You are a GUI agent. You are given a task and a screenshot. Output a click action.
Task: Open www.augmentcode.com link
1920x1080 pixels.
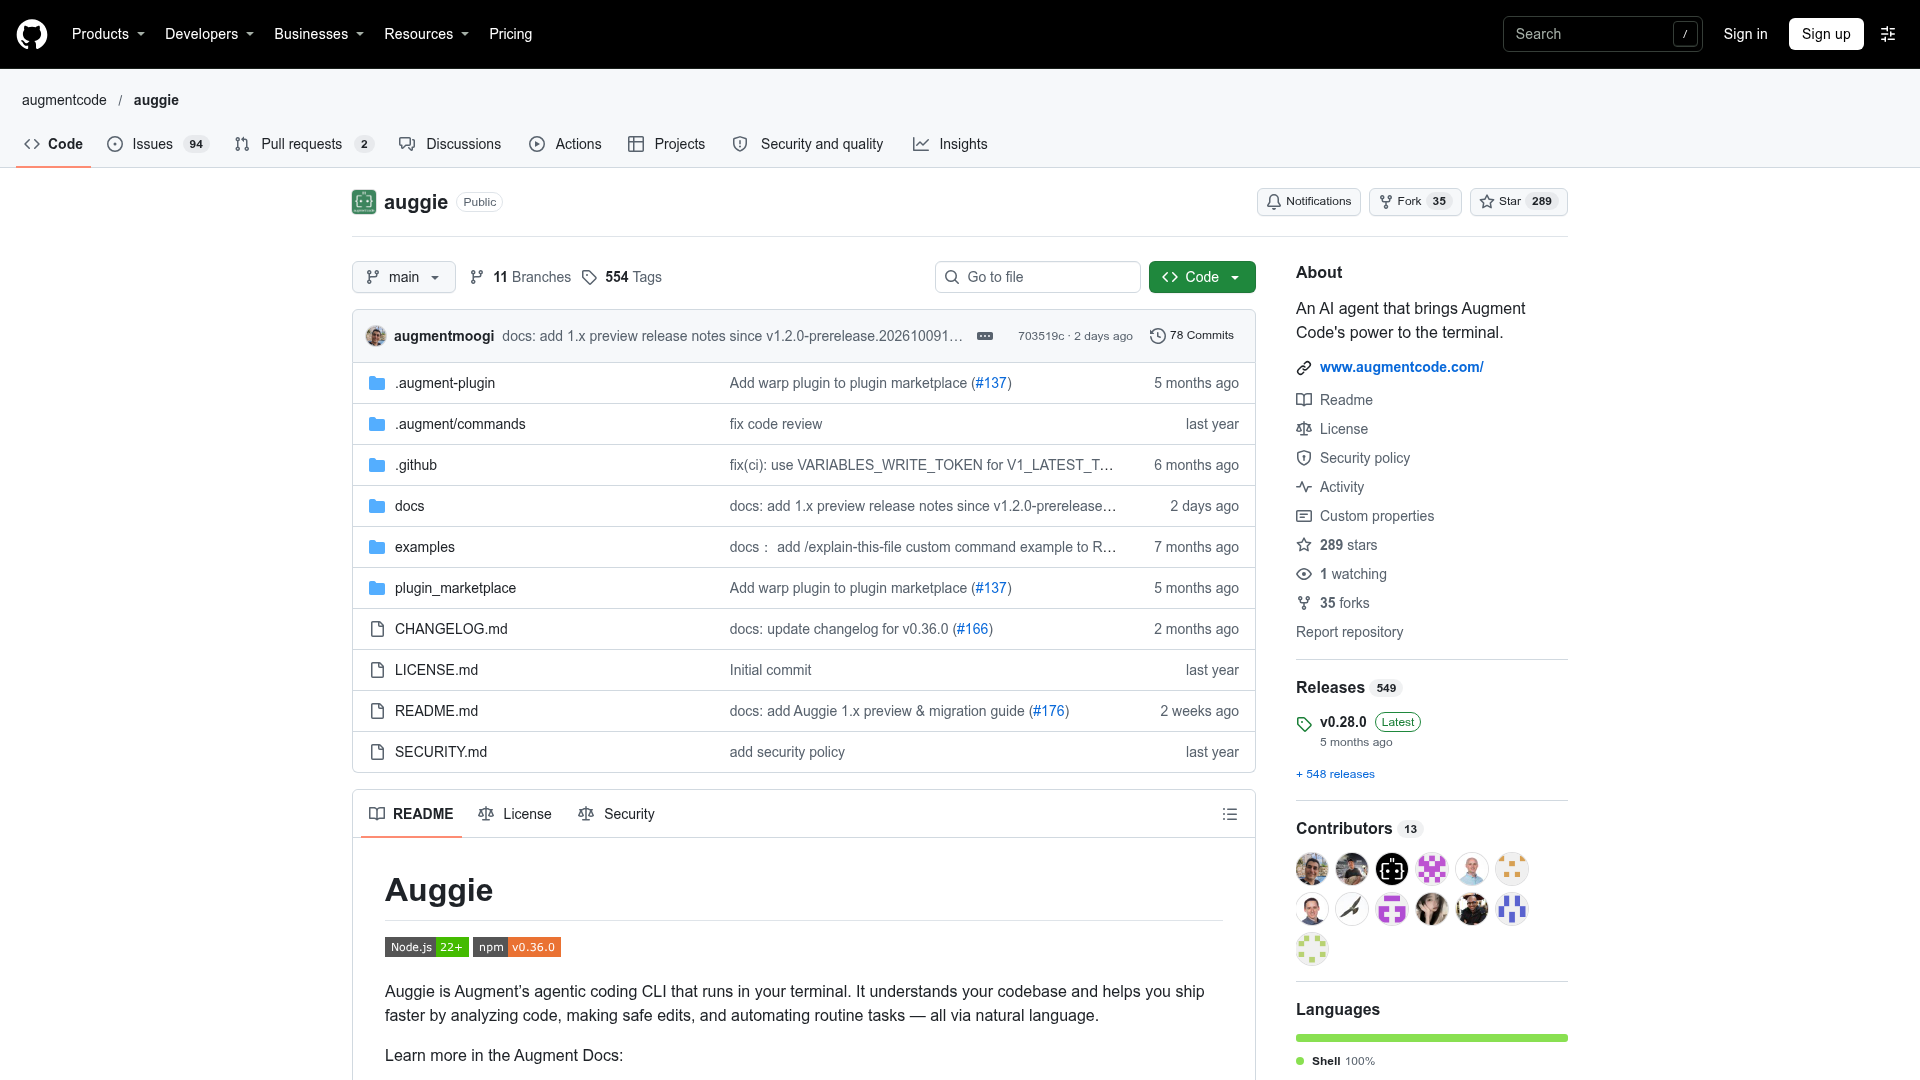[1401, 367]
